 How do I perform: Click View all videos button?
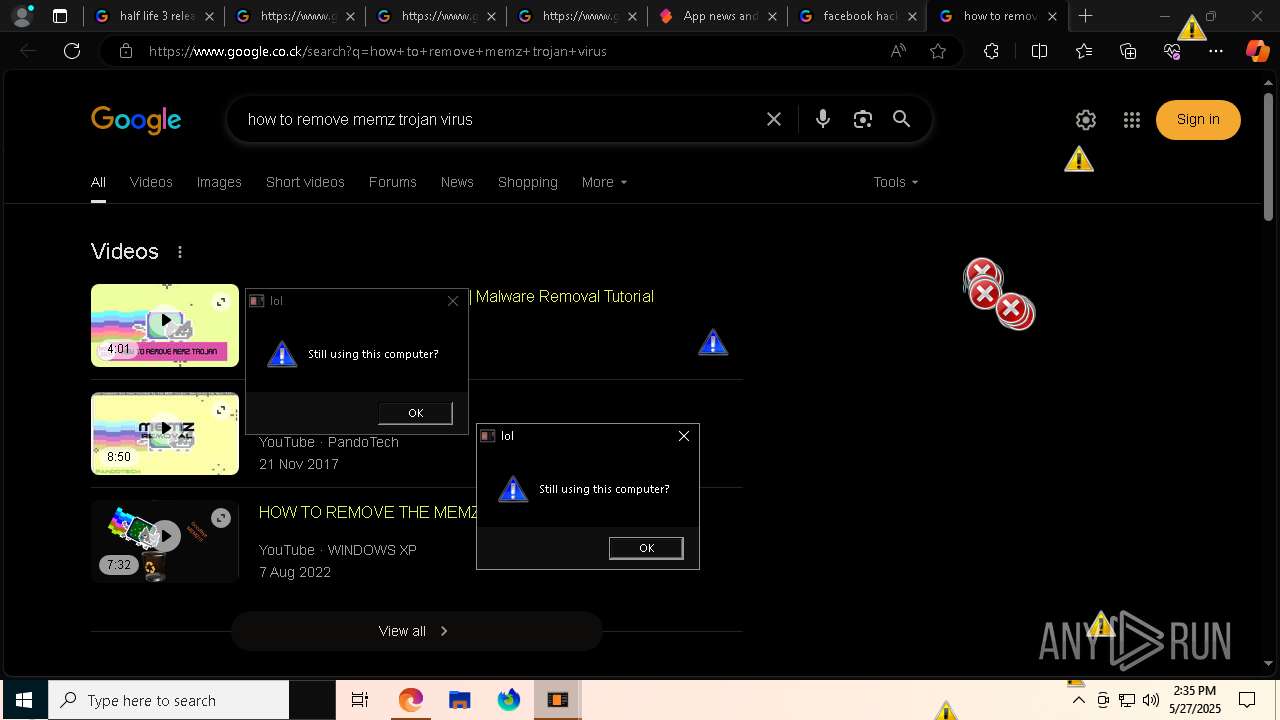tap(416, 631)
